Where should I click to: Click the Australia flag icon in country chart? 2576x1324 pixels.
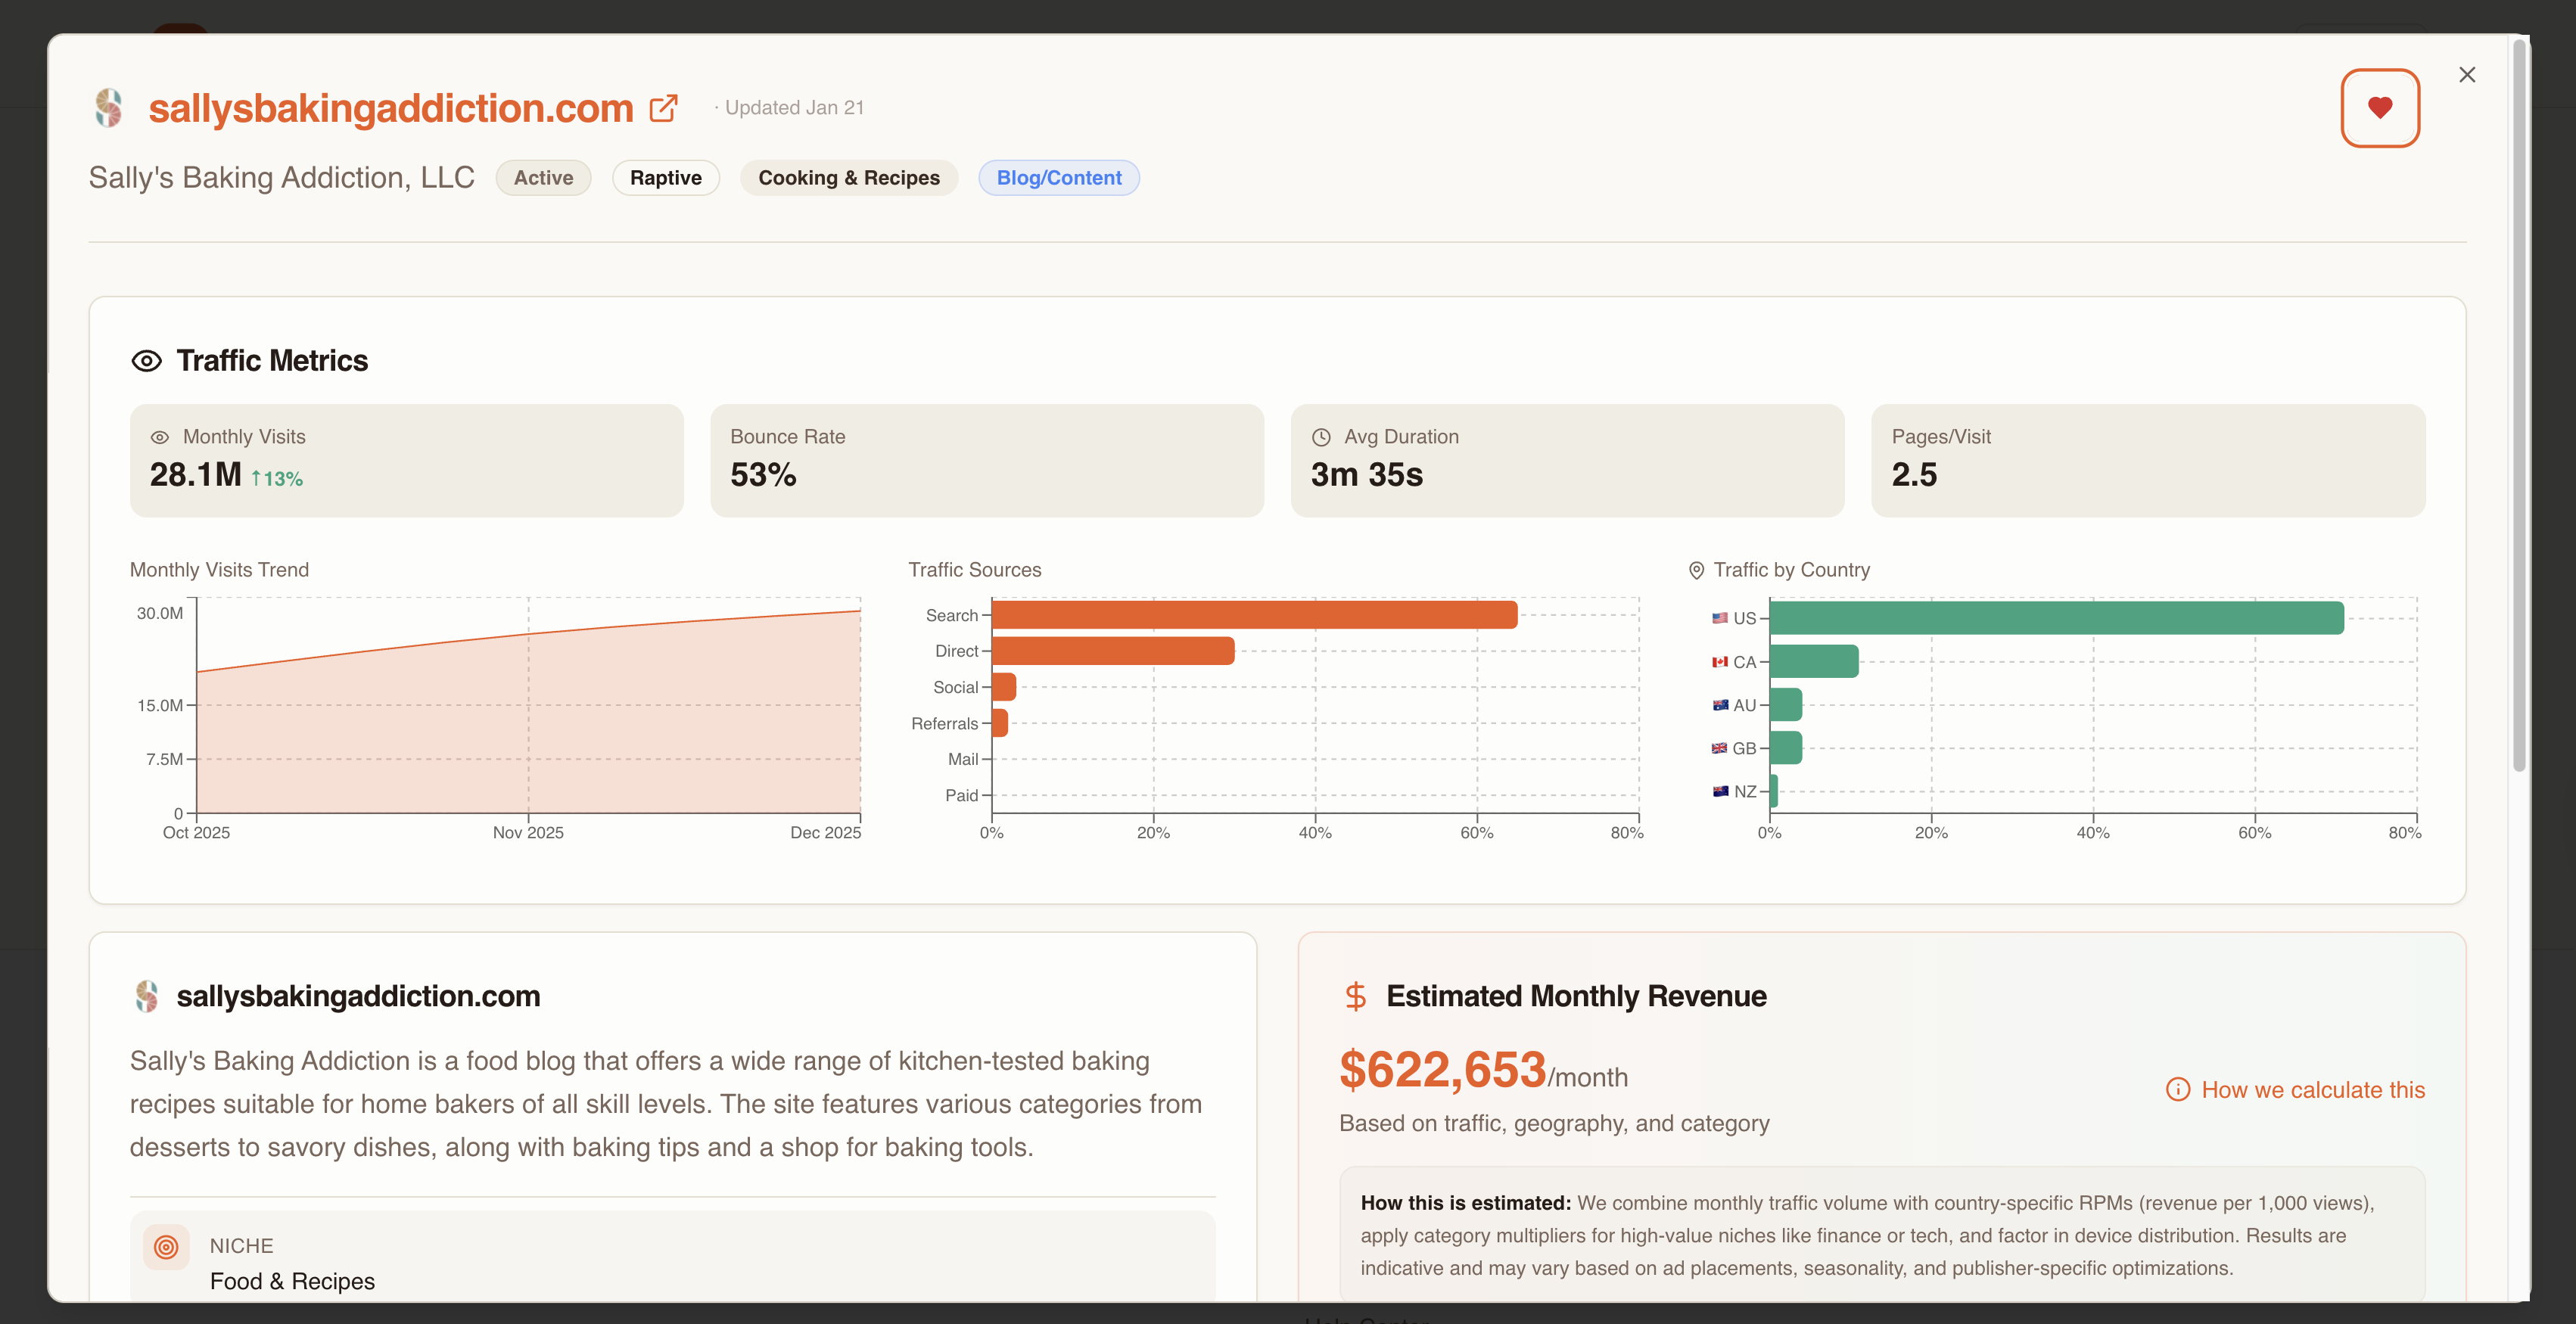(x=1720, y=705)
